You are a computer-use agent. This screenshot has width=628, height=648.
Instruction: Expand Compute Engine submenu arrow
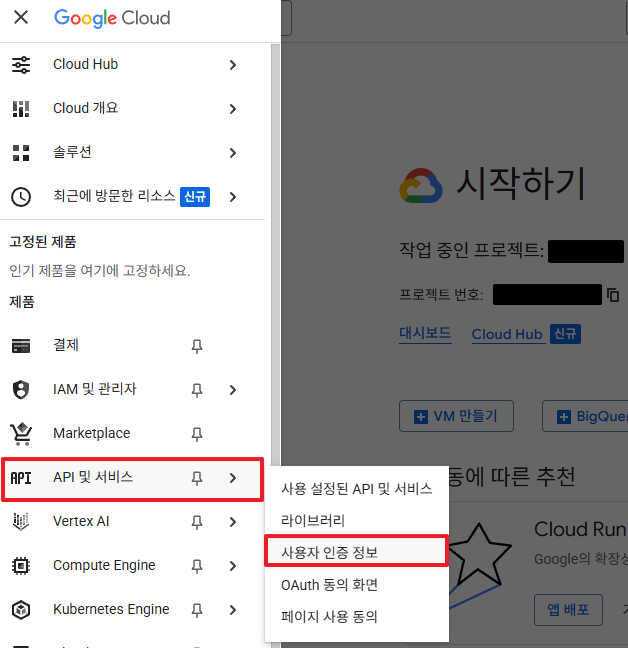click(233, 566)
